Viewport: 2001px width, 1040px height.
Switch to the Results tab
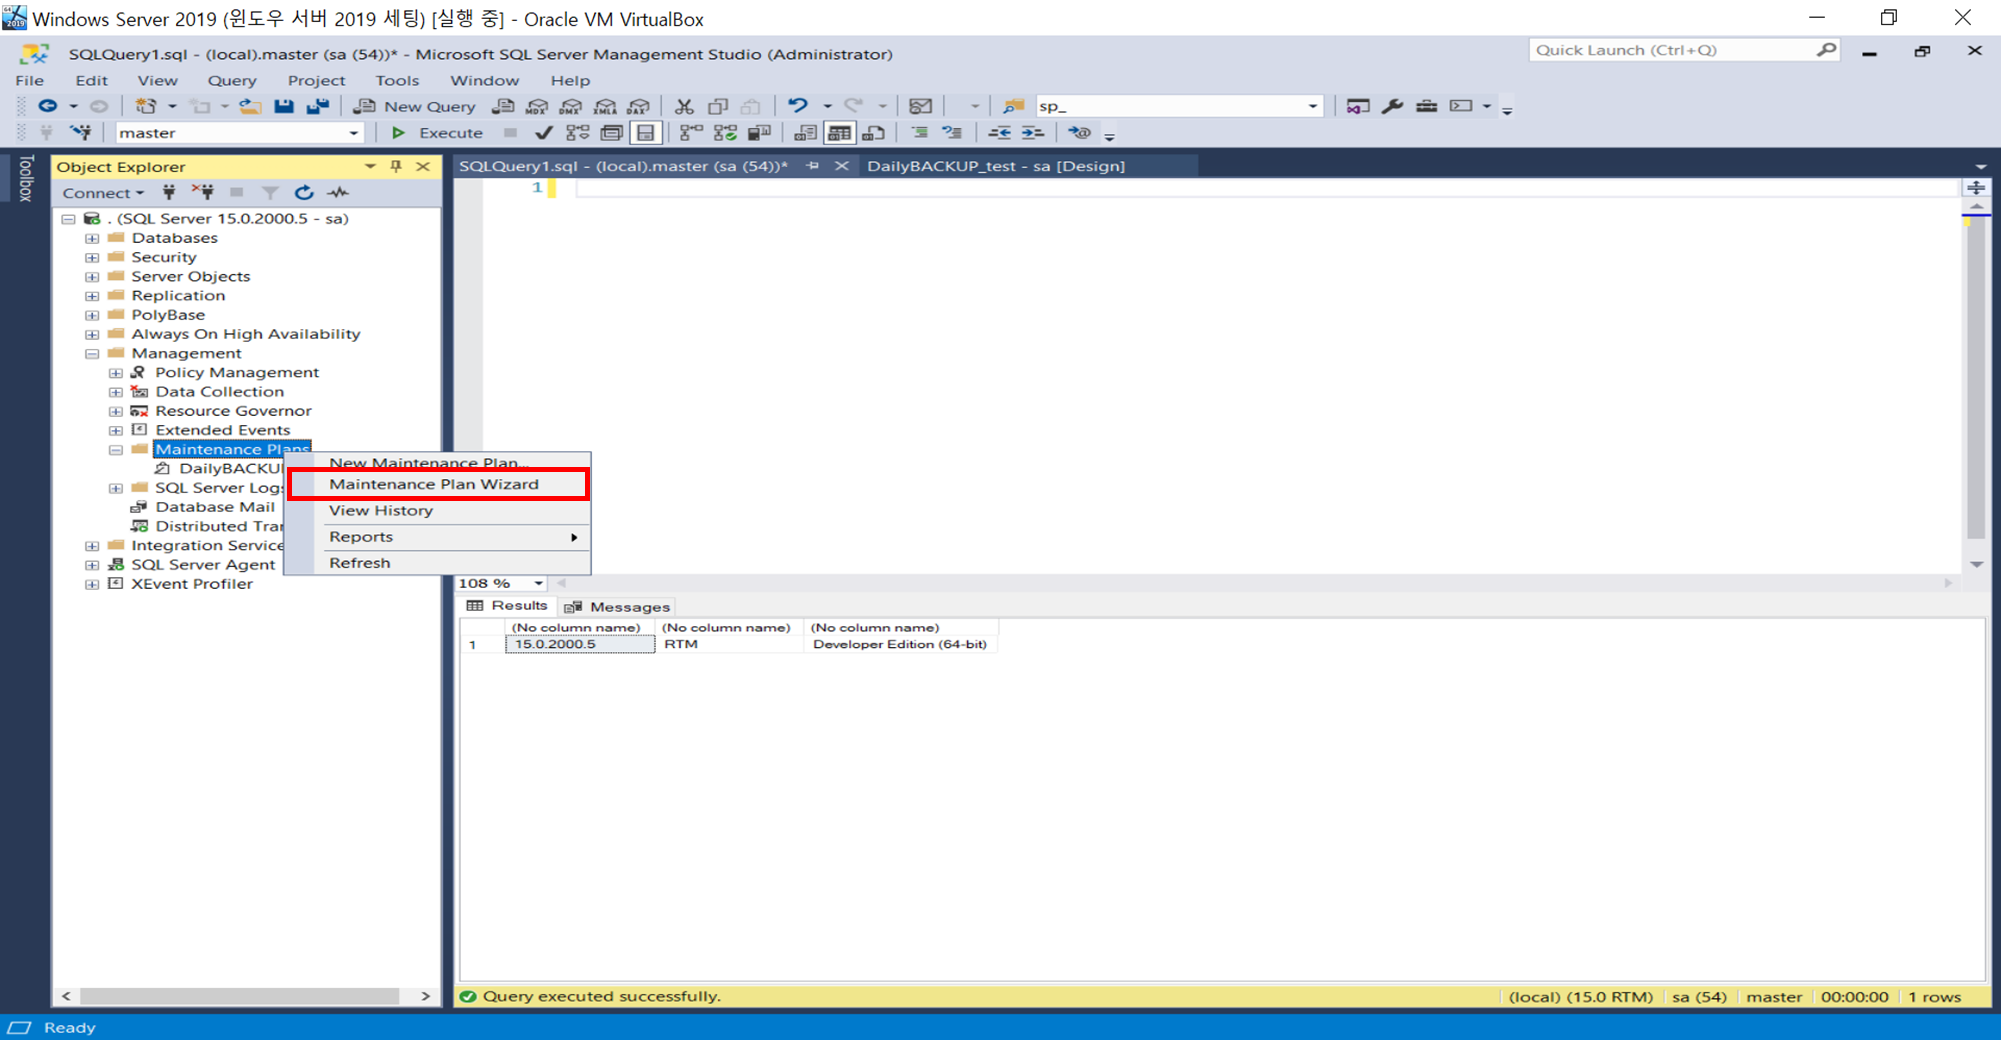(507, 606)
